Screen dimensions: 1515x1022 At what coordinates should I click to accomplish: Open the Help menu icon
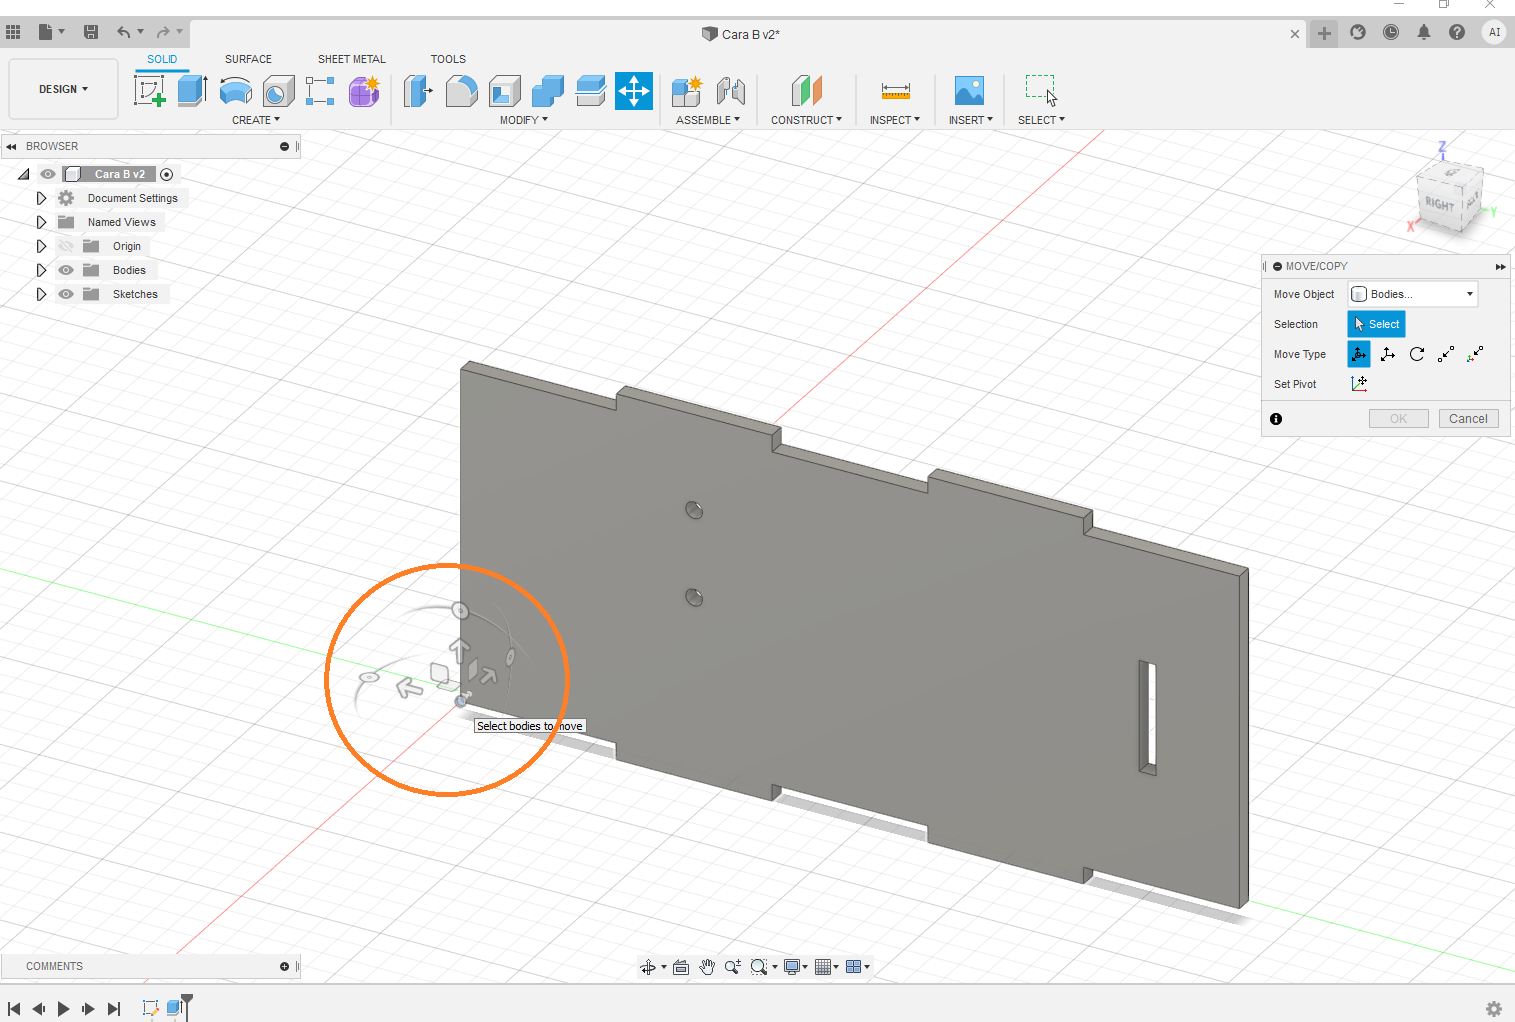coord(1457,32)
